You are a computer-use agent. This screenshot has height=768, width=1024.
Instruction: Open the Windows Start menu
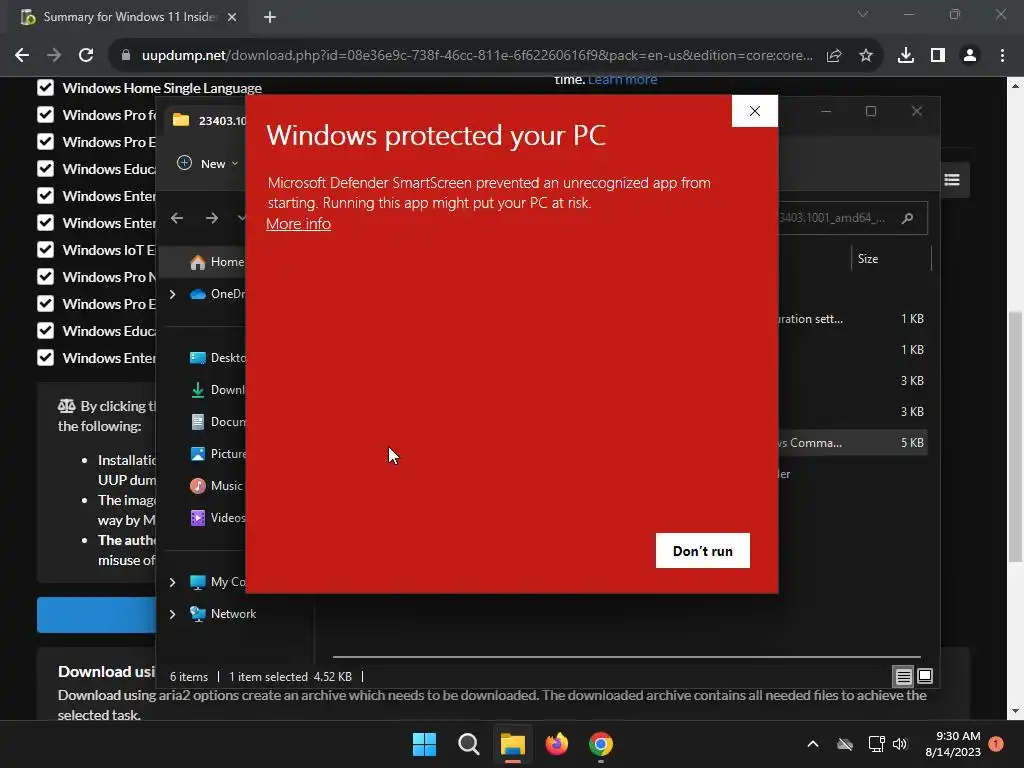424,744
